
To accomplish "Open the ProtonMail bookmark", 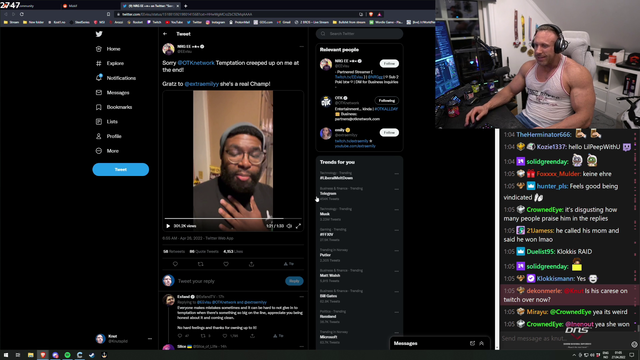I will [x=240, y=22].
